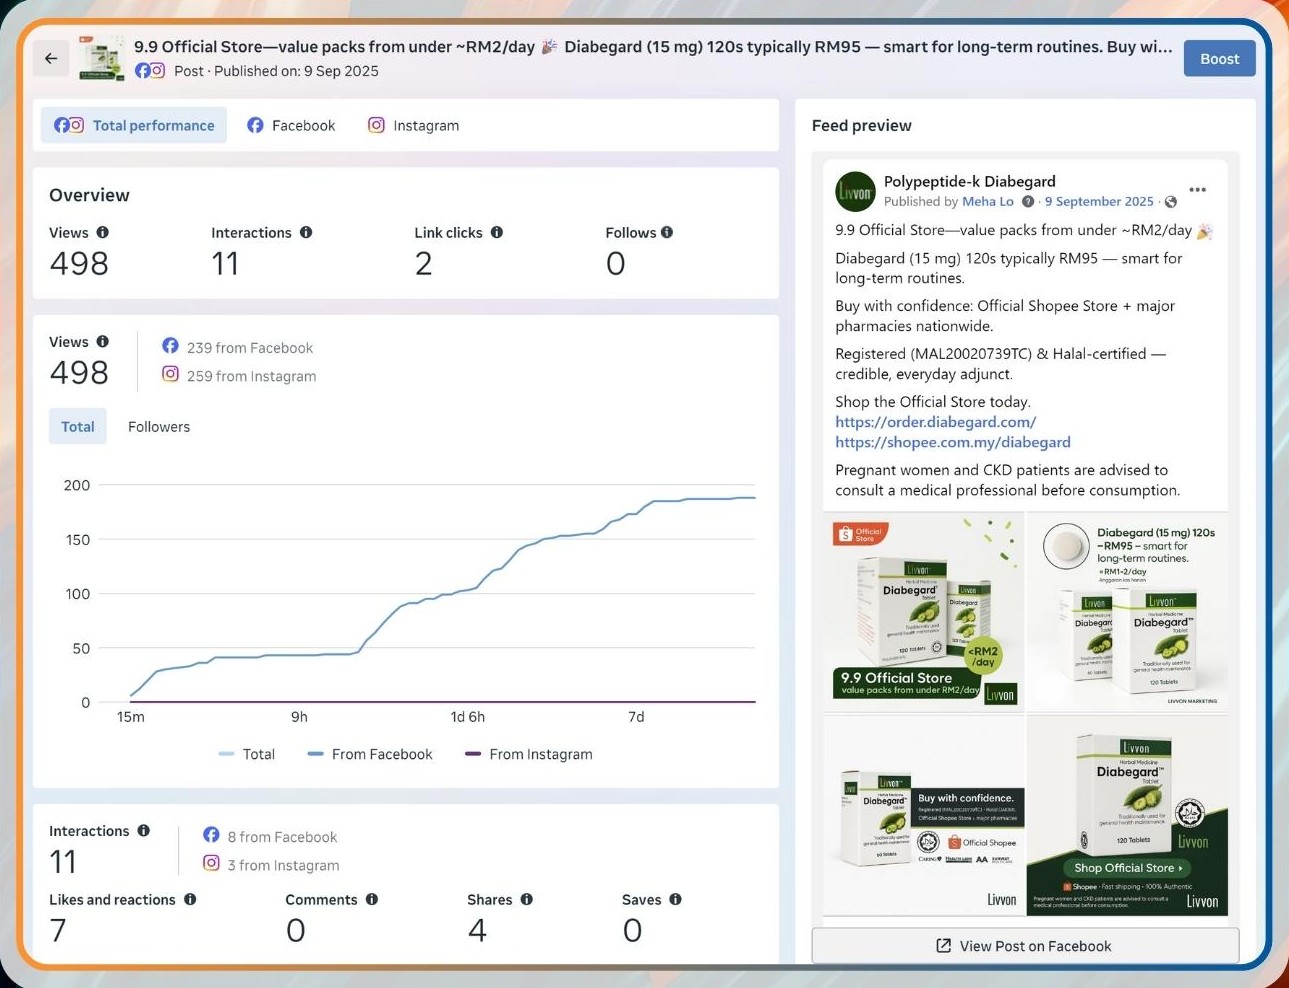Click info icon beside Follows

coord(667,232)
